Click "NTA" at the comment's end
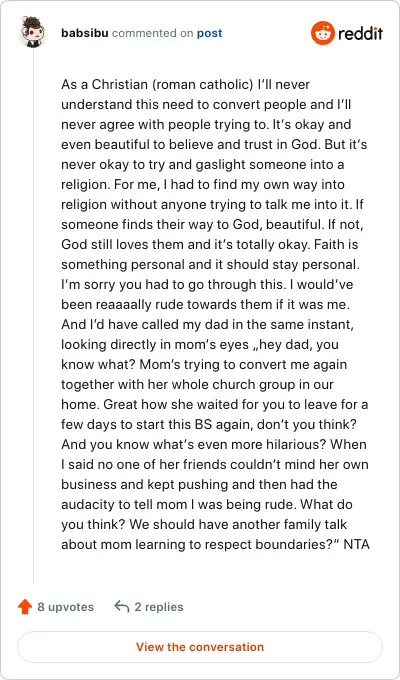The image size is (400, 680). click(356, 544)
